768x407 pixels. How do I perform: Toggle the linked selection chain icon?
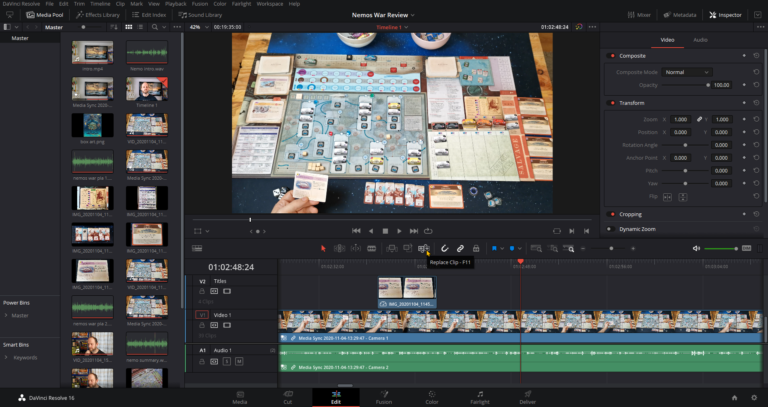point(460,248)
